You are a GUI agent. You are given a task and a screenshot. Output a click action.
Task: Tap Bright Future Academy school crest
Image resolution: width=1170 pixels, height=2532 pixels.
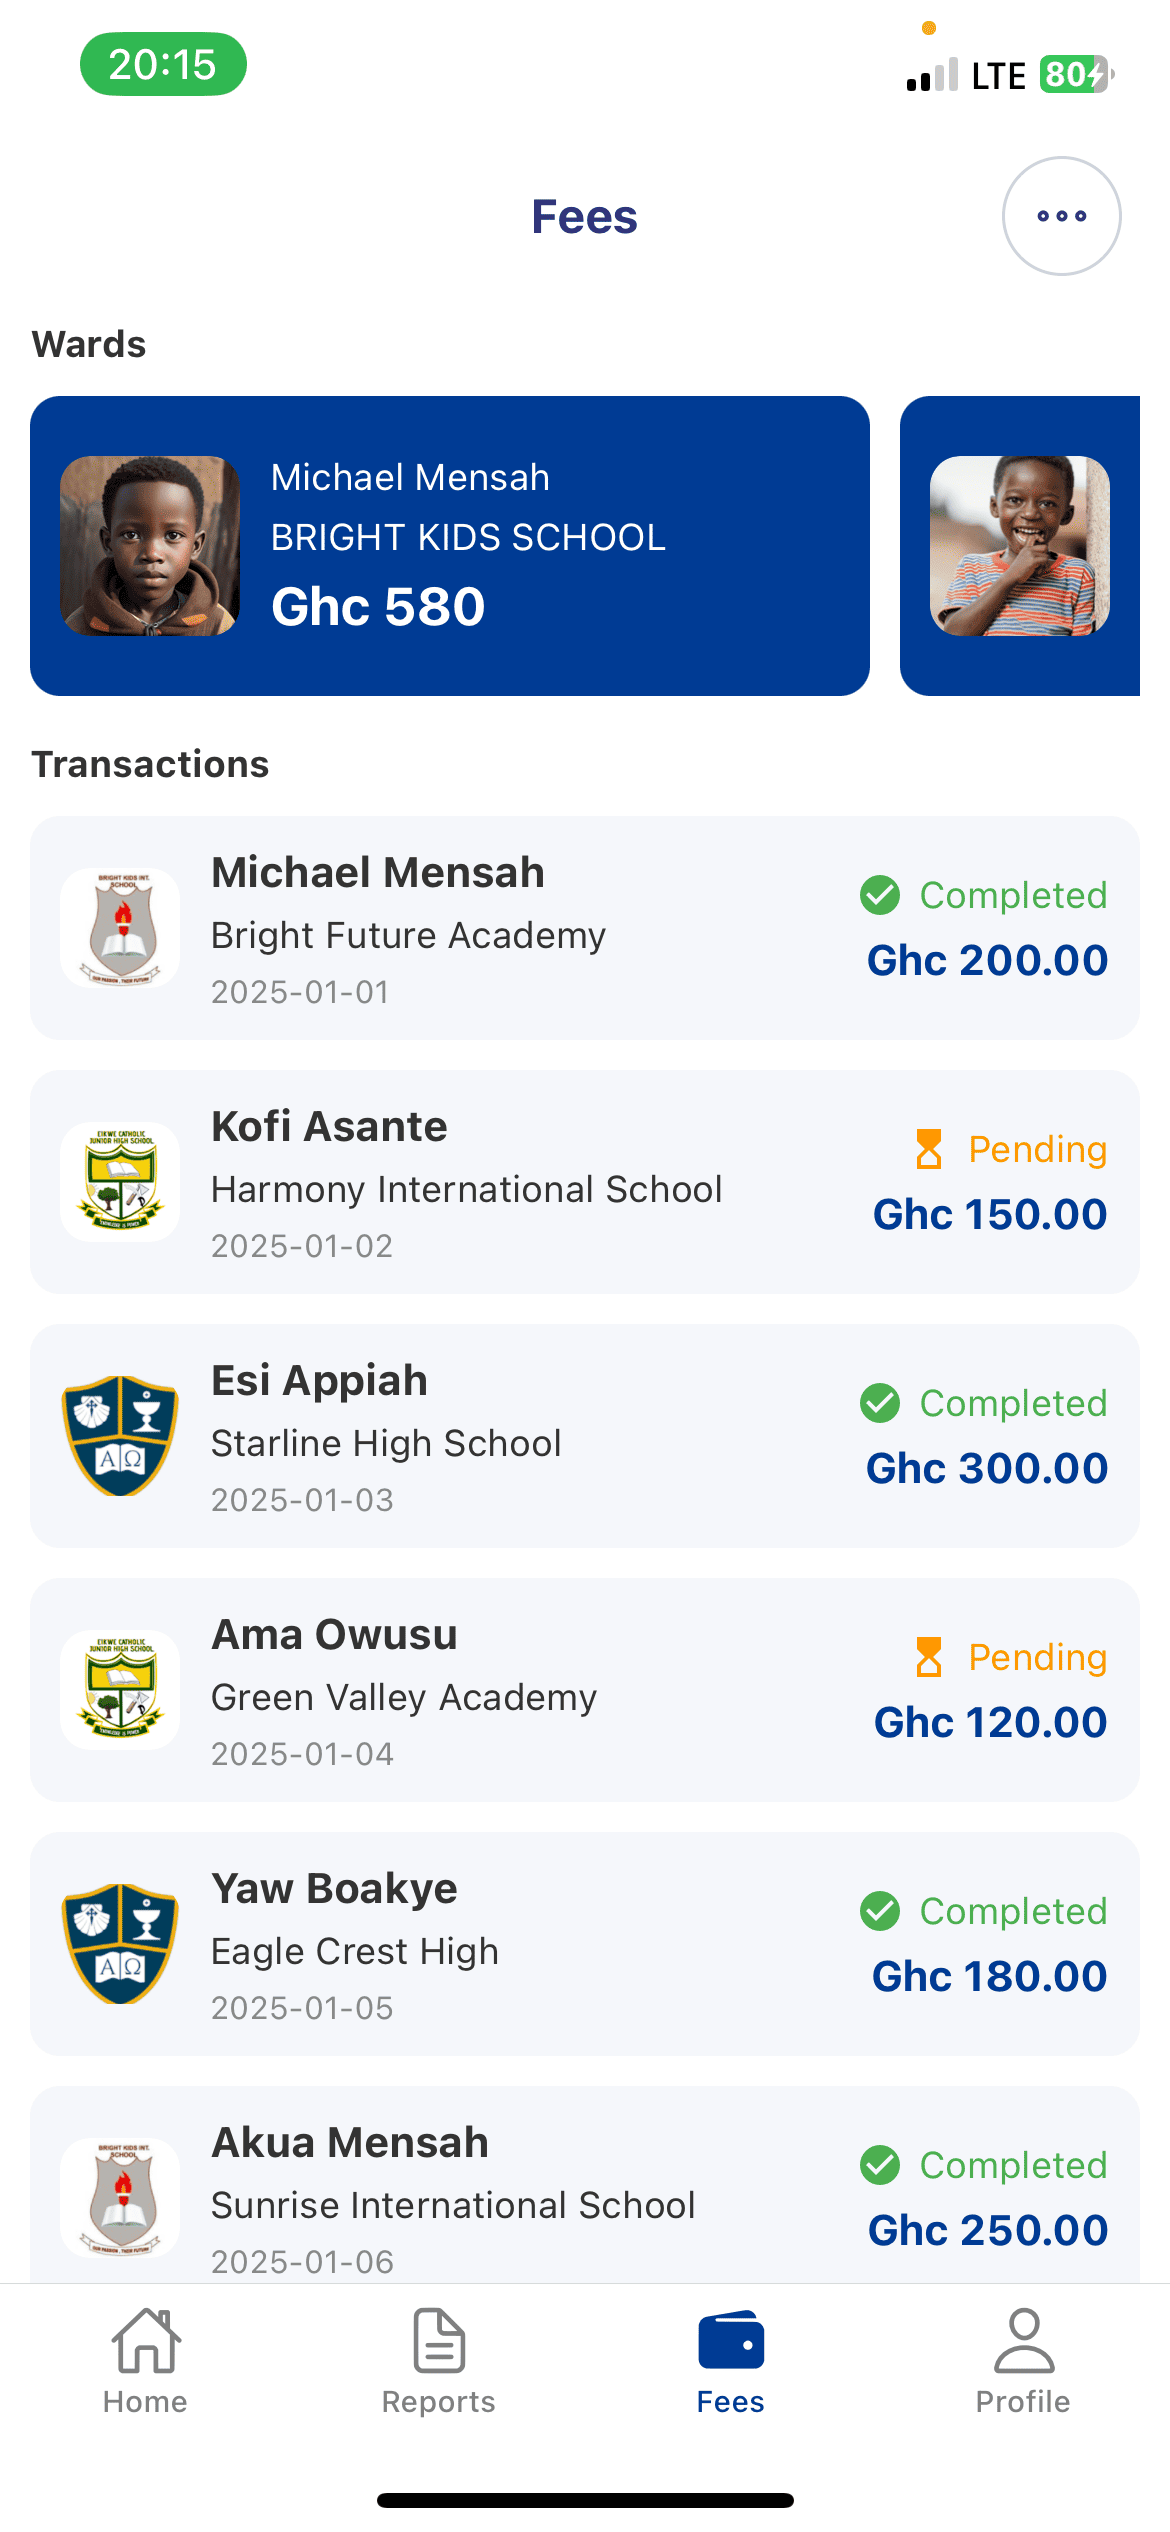pos(120,928)
